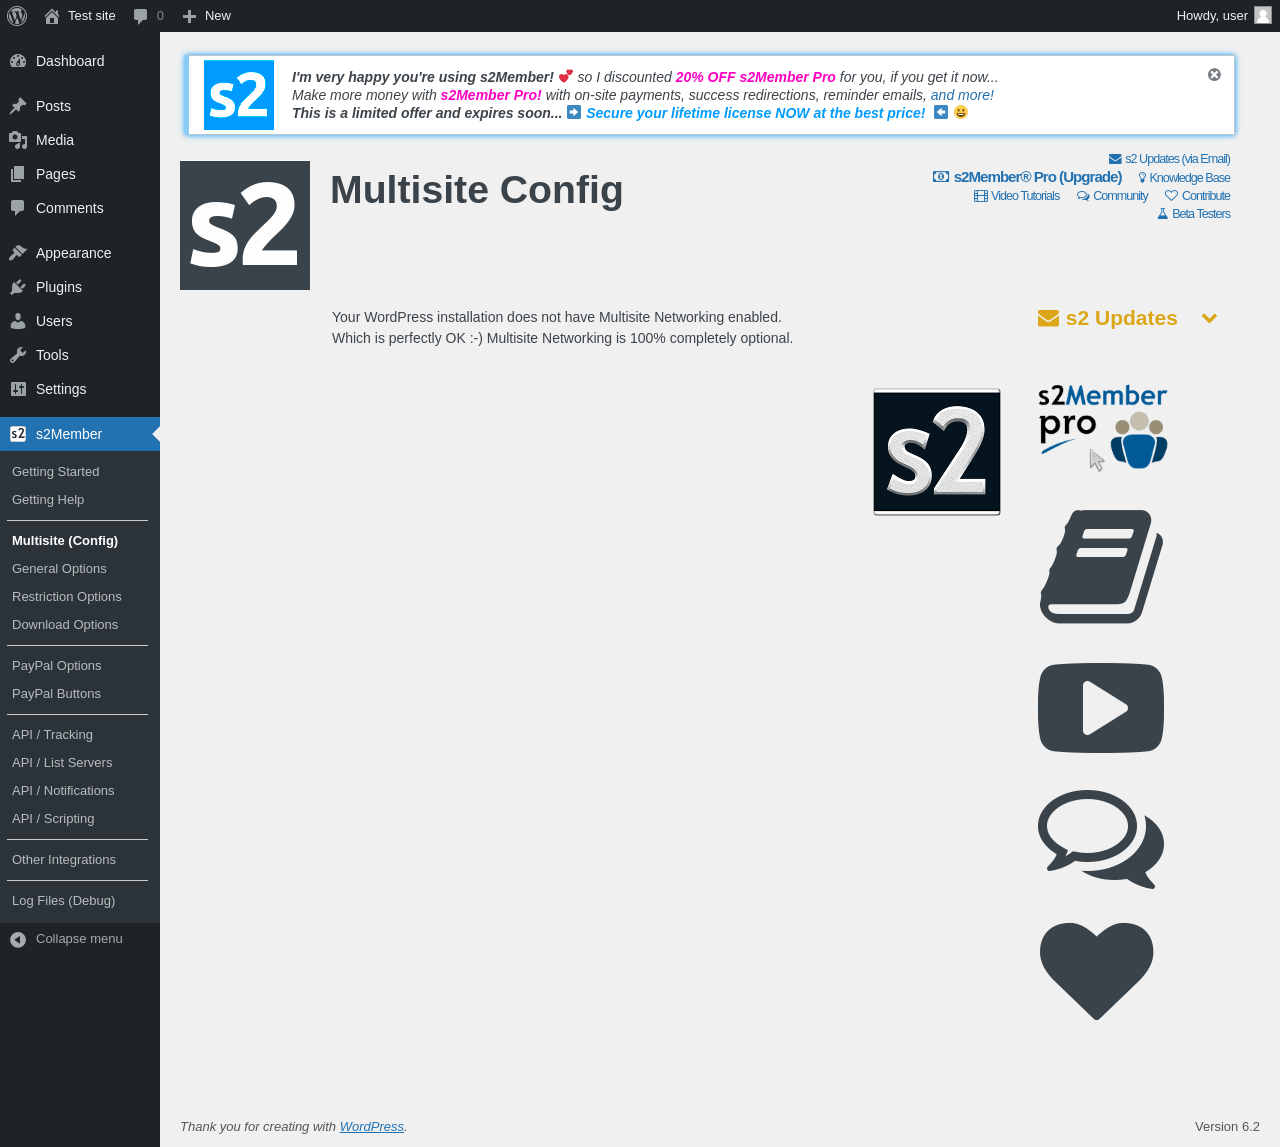Open the large Knowledge Base book icon
The width and height of the screenshot is (1280, 1147).
coord(1101,567)
